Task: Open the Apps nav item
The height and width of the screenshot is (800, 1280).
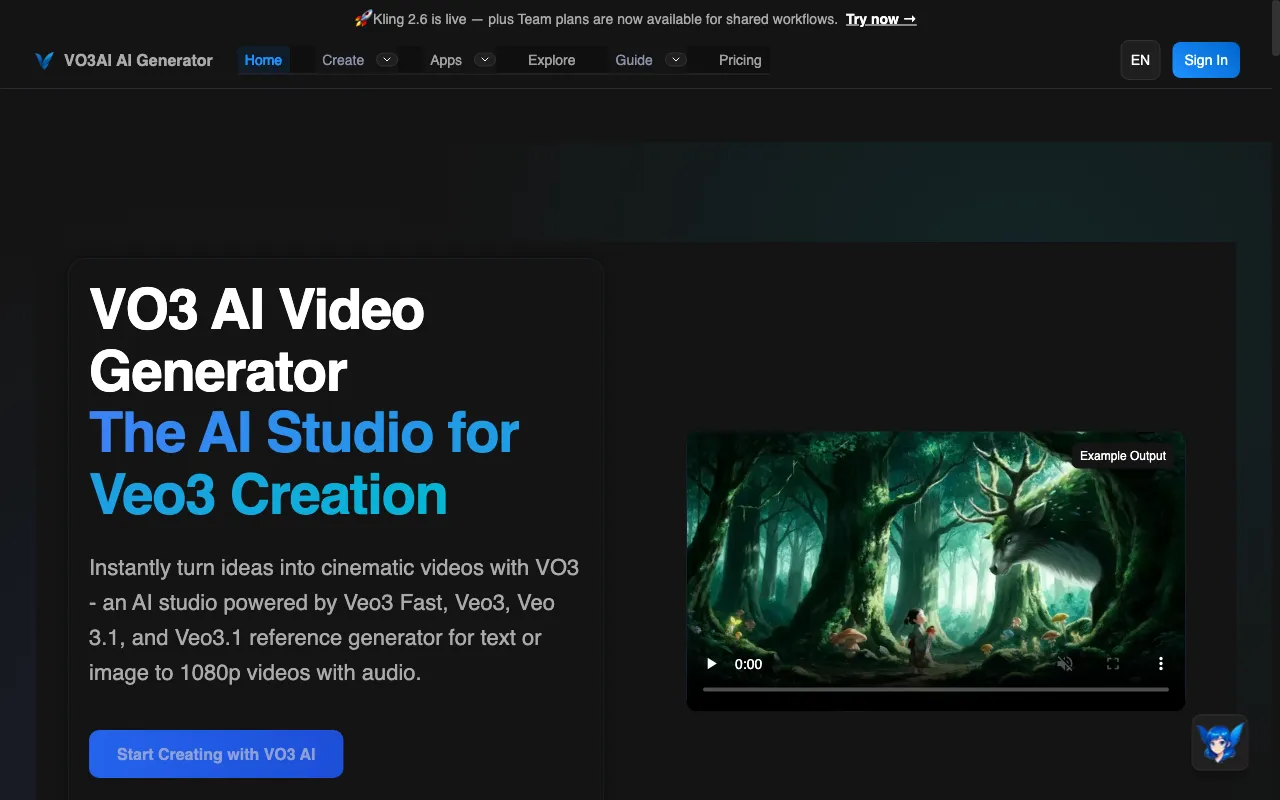Action: click(x=446, y=60)
